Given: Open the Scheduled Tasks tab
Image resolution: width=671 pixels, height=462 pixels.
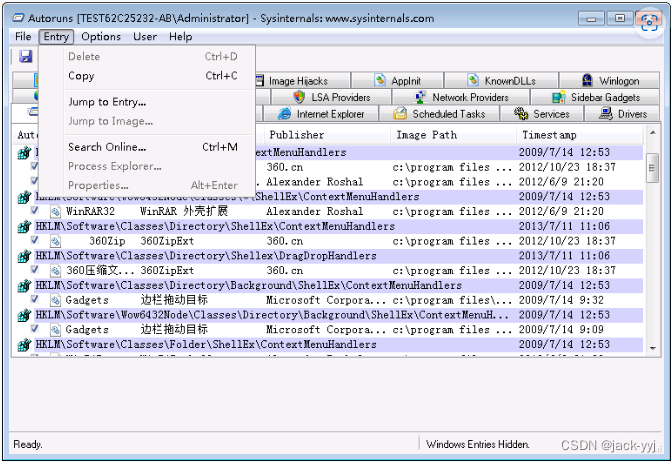Looking at the screenshot, I should pos(439,114).
